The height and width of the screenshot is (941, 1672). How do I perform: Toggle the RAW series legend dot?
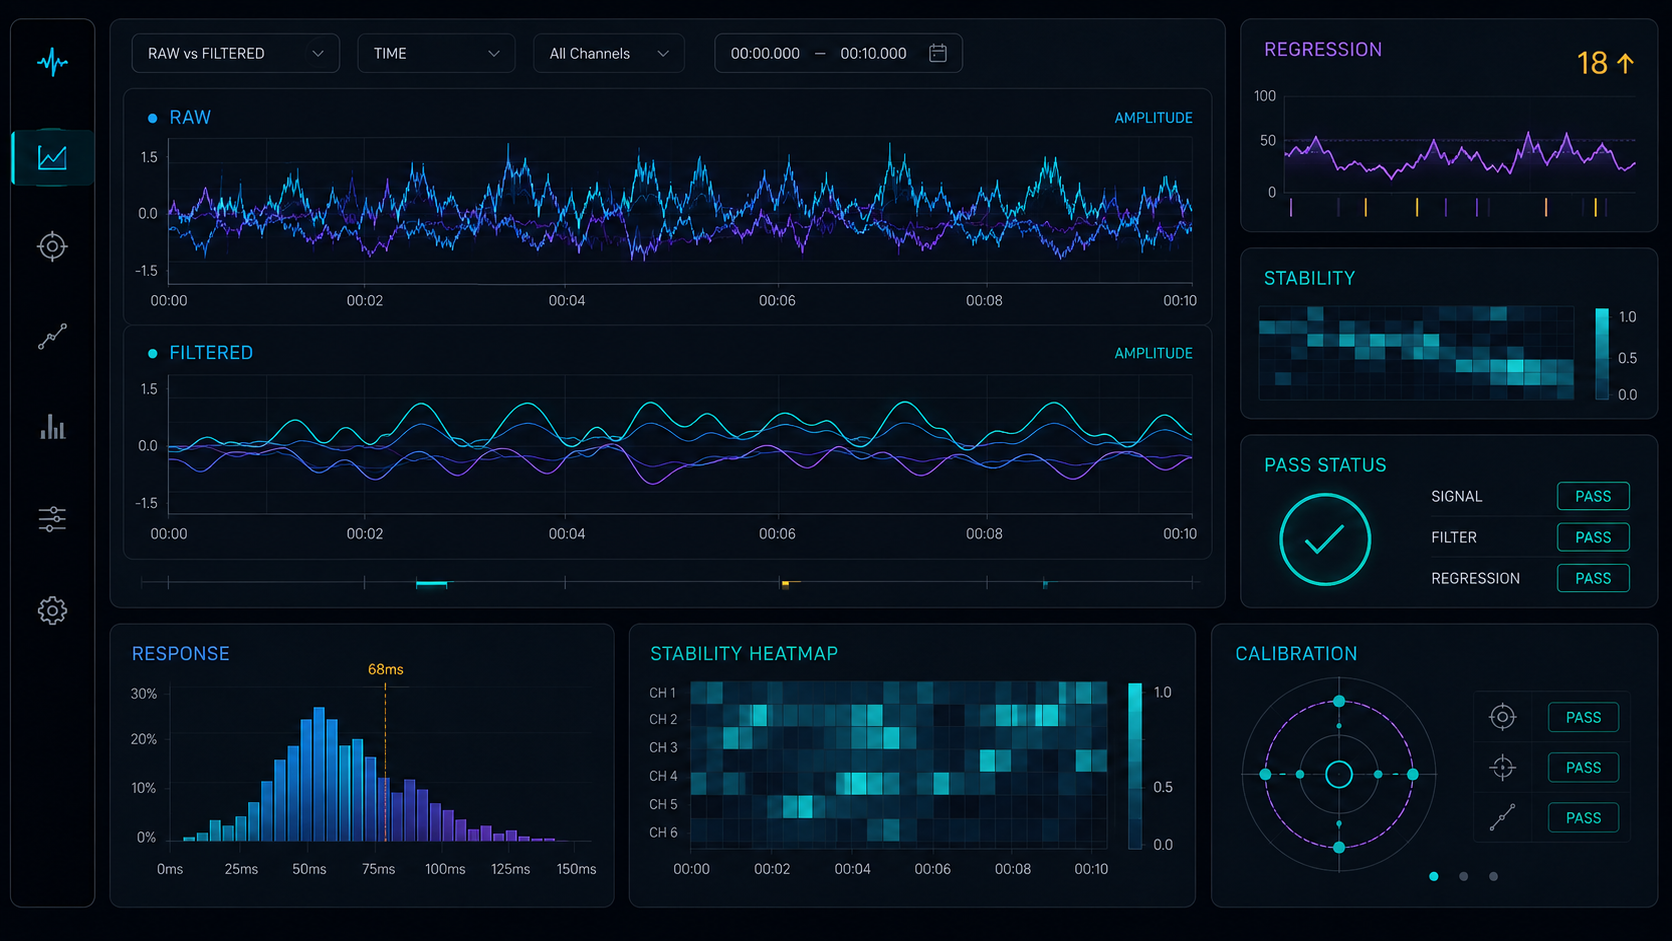pos(152,118)
